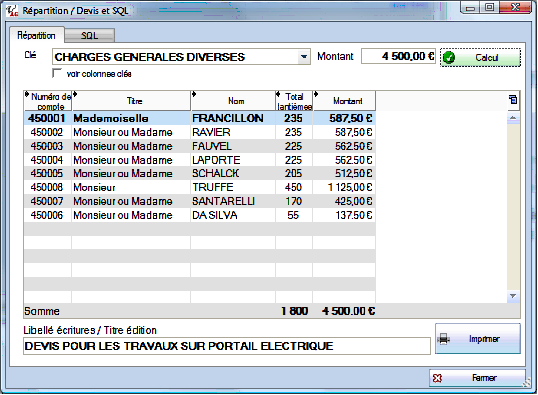The image size is (538, 395).
Task: Sort by the Titre column header
Action: click(131, 101)
